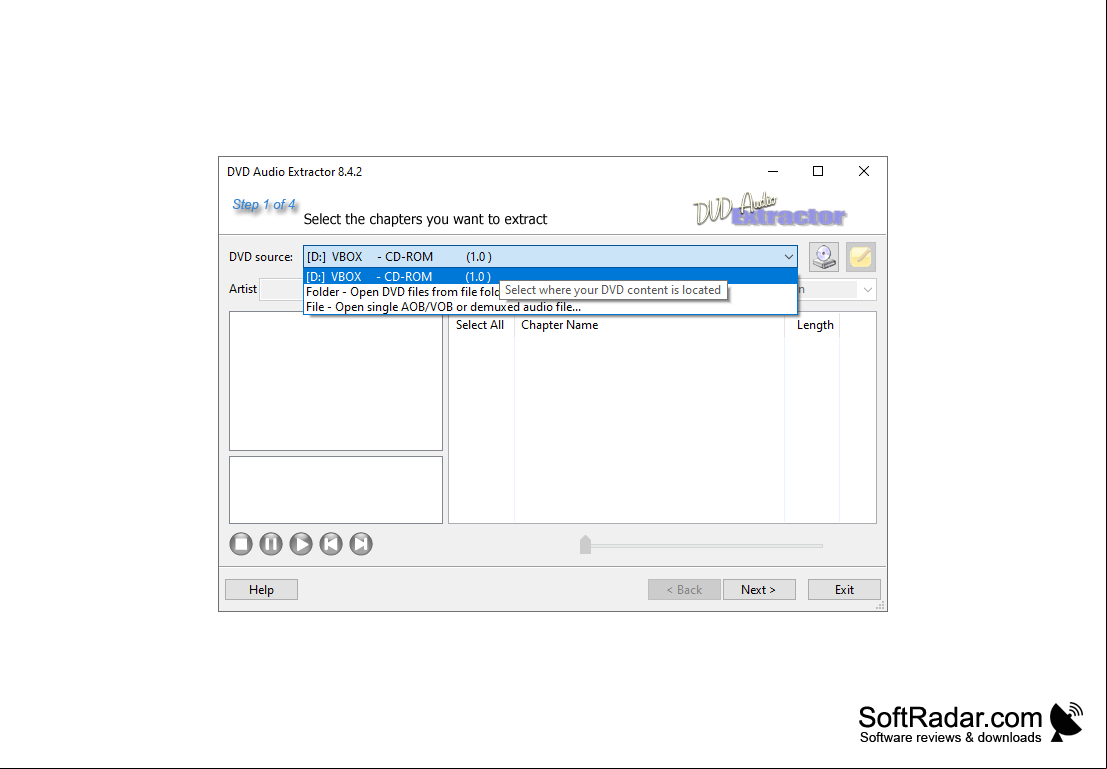This screenshot has width=1107, height=769.
Task: Click the Select All column header
Action: click(x=480, y=325)
